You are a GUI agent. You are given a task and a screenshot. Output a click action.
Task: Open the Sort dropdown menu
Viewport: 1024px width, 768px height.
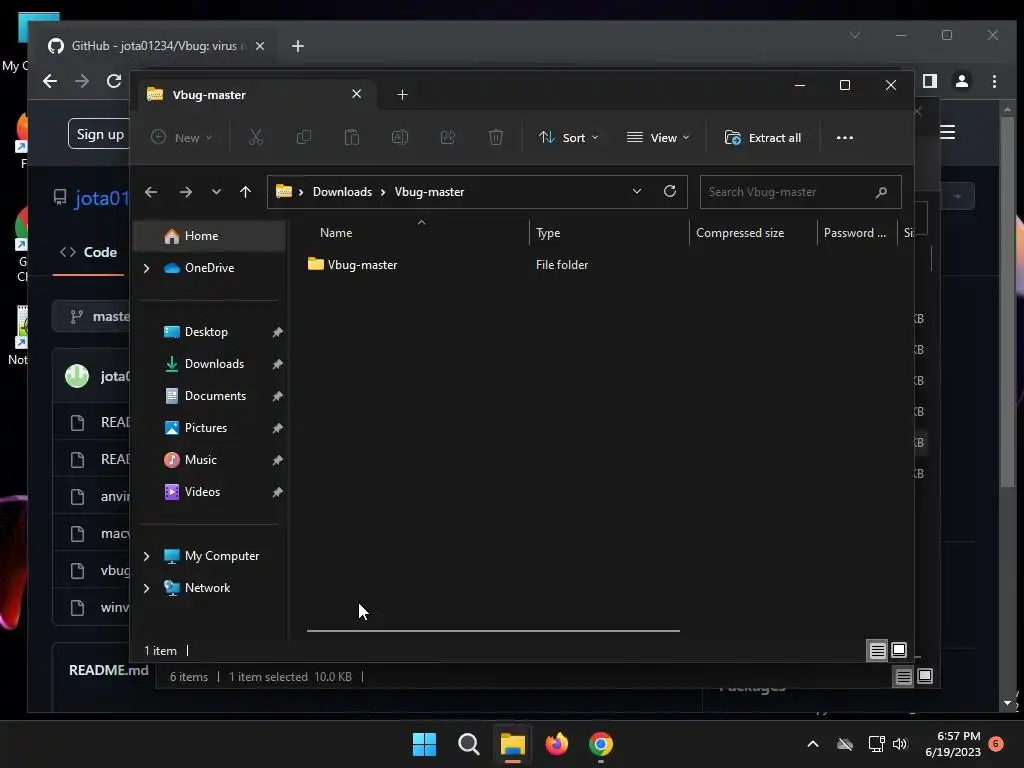point(568,138)
